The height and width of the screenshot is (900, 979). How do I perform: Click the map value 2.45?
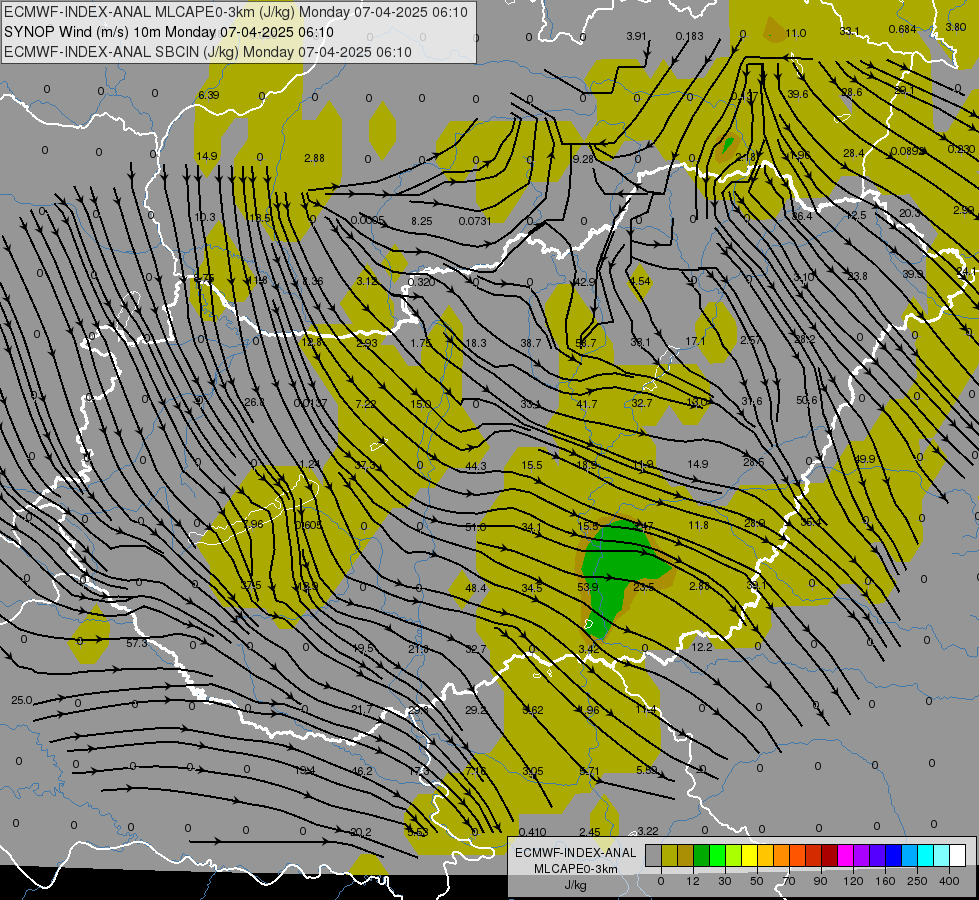pos(589,832)
